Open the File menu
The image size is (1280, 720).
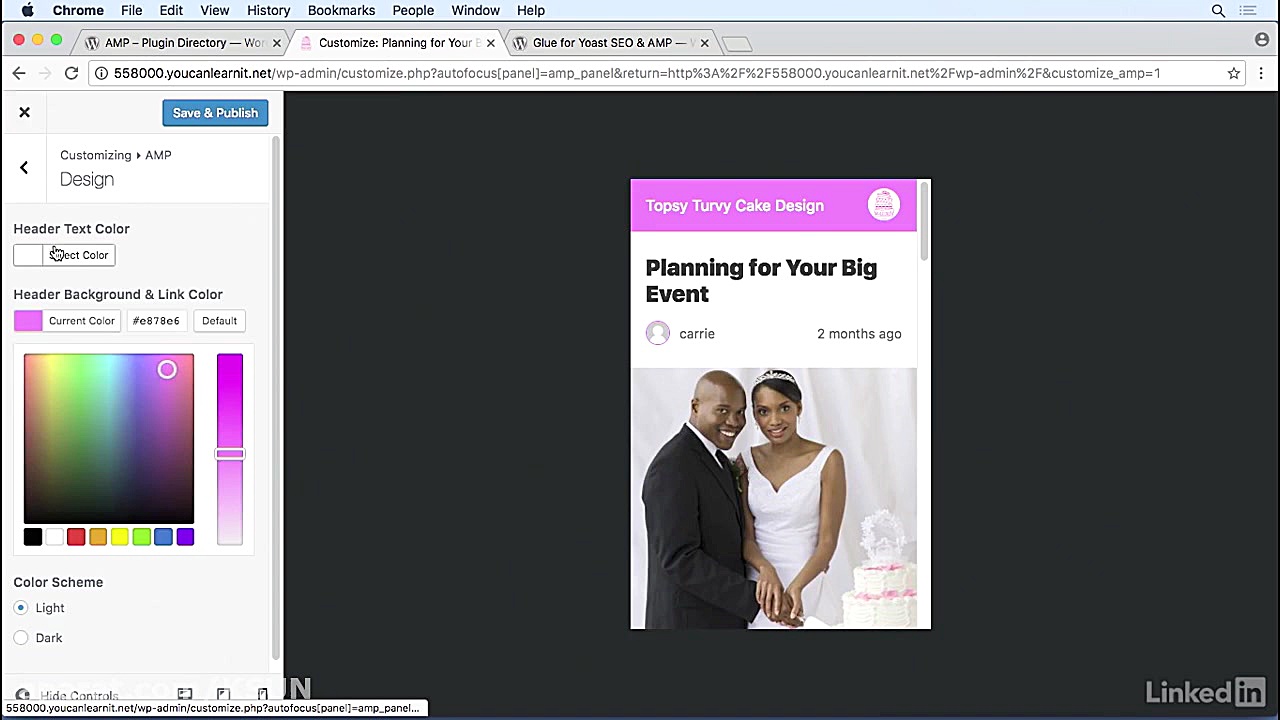point(132,11)
